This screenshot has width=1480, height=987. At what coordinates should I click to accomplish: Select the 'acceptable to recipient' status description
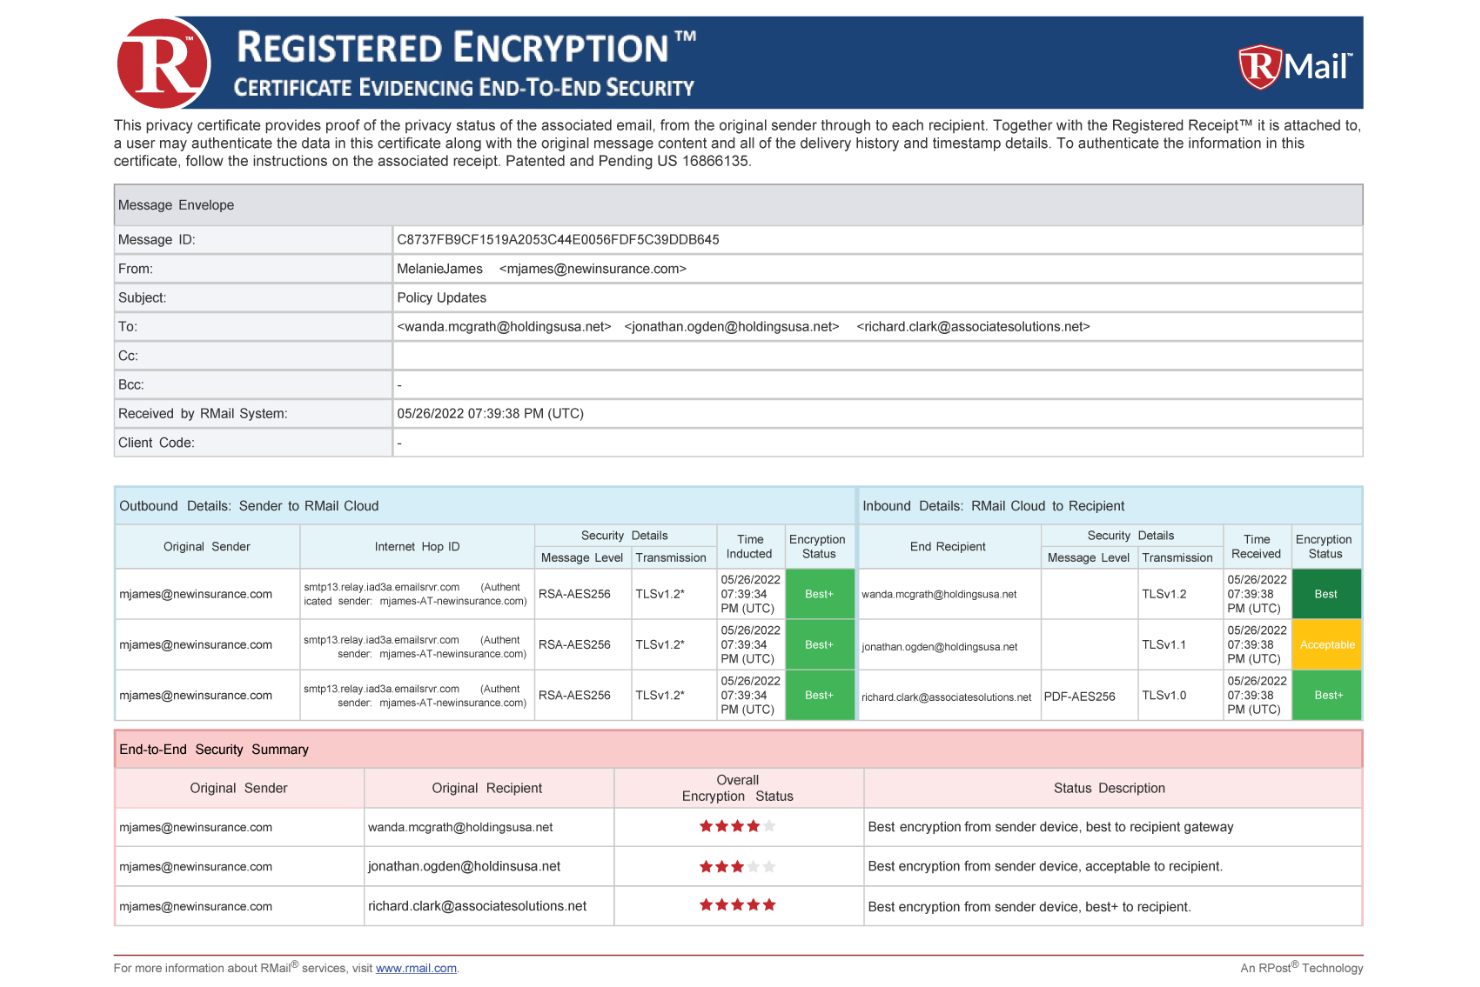(1046, 866)
